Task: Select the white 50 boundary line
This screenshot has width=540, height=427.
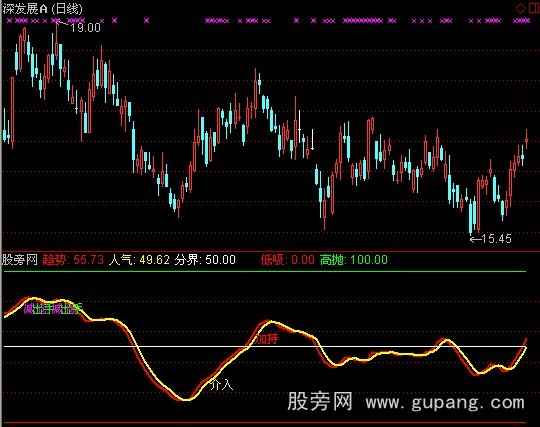Action: point(265,346)
